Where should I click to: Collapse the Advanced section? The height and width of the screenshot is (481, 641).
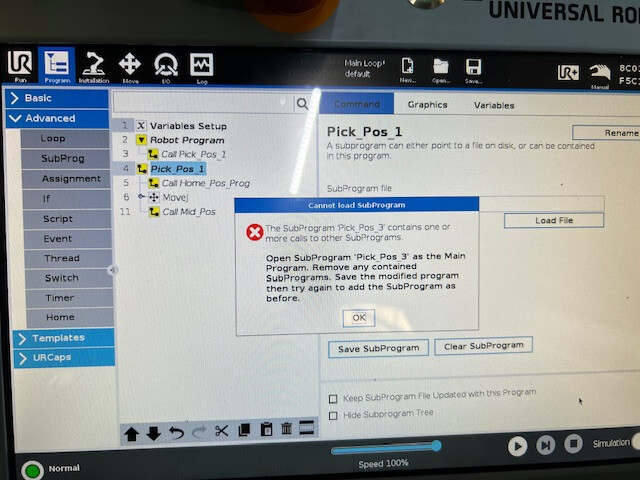point(58,119)
